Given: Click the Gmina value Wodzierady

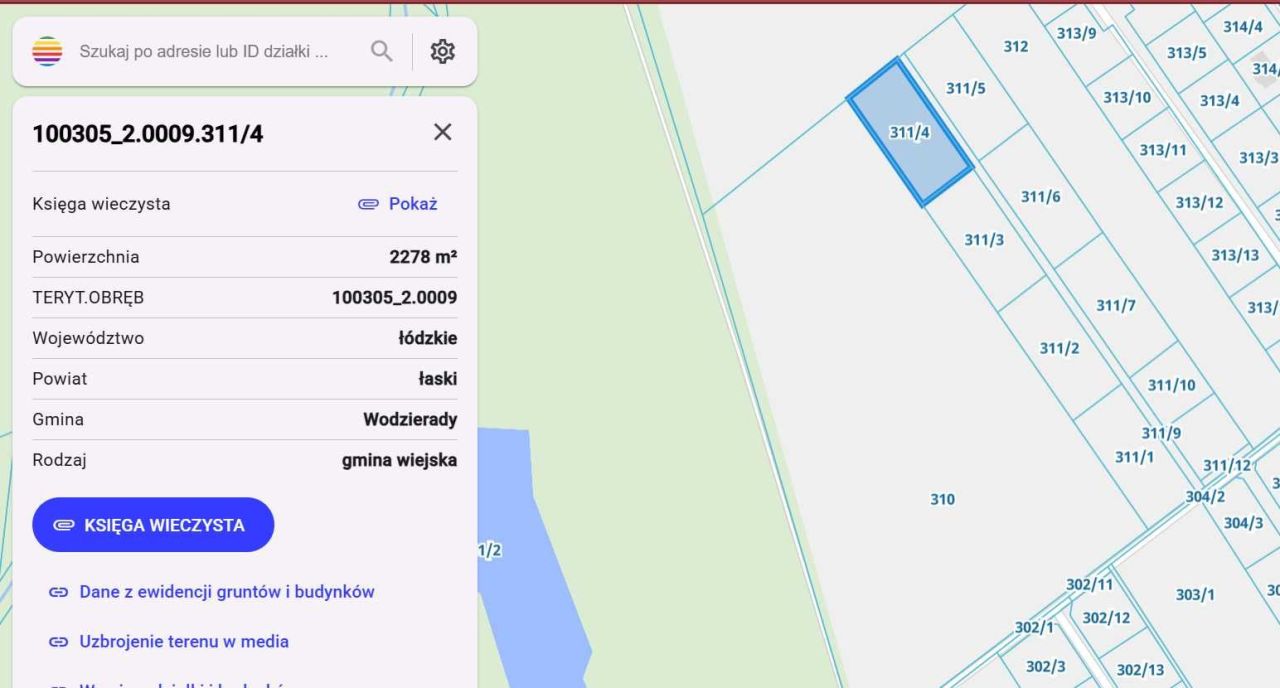Looking at the screenshot, I should point(410,420).
